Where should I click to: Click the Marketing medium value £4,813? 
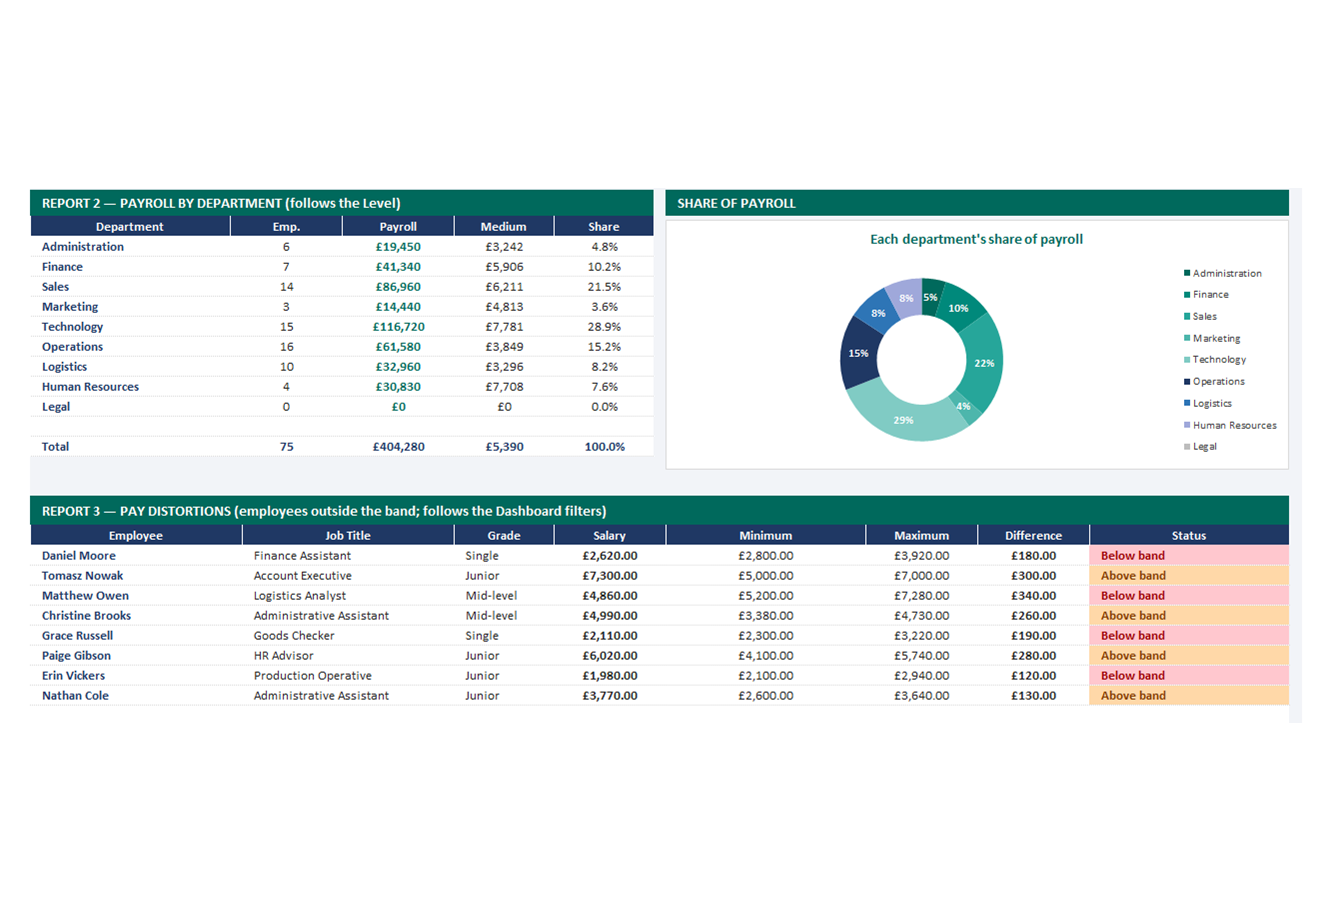pos(504,307)
